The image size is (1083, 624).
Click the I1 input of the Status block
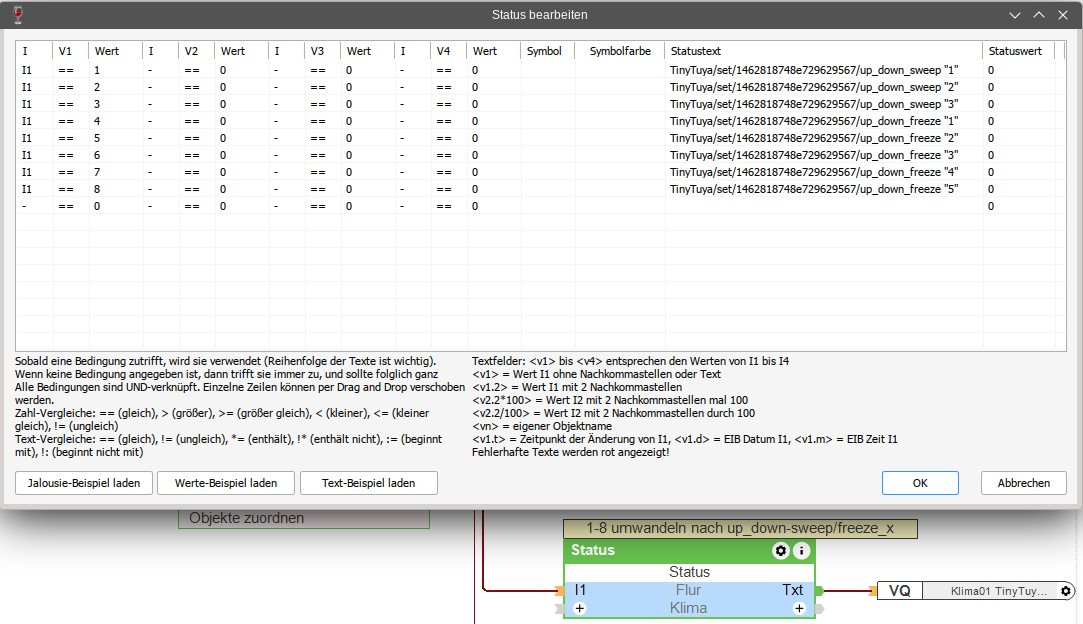click(580, 590)
